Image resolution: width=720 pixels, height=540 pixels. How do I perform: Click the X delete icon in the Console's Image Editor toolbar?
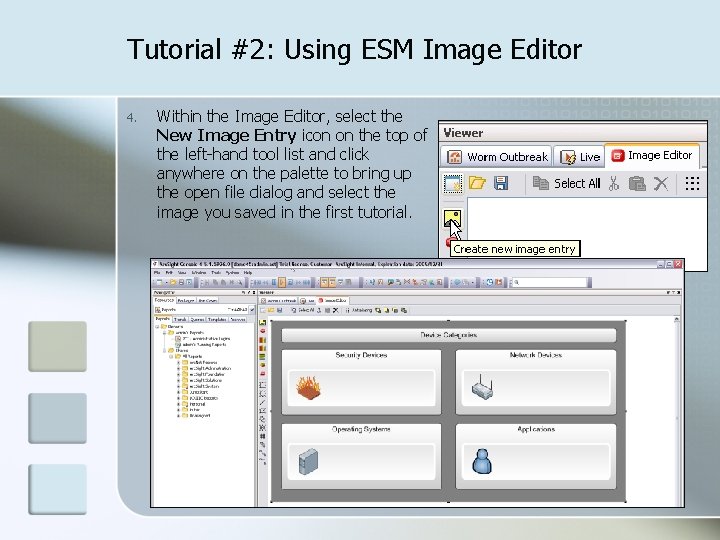point(336,310)
